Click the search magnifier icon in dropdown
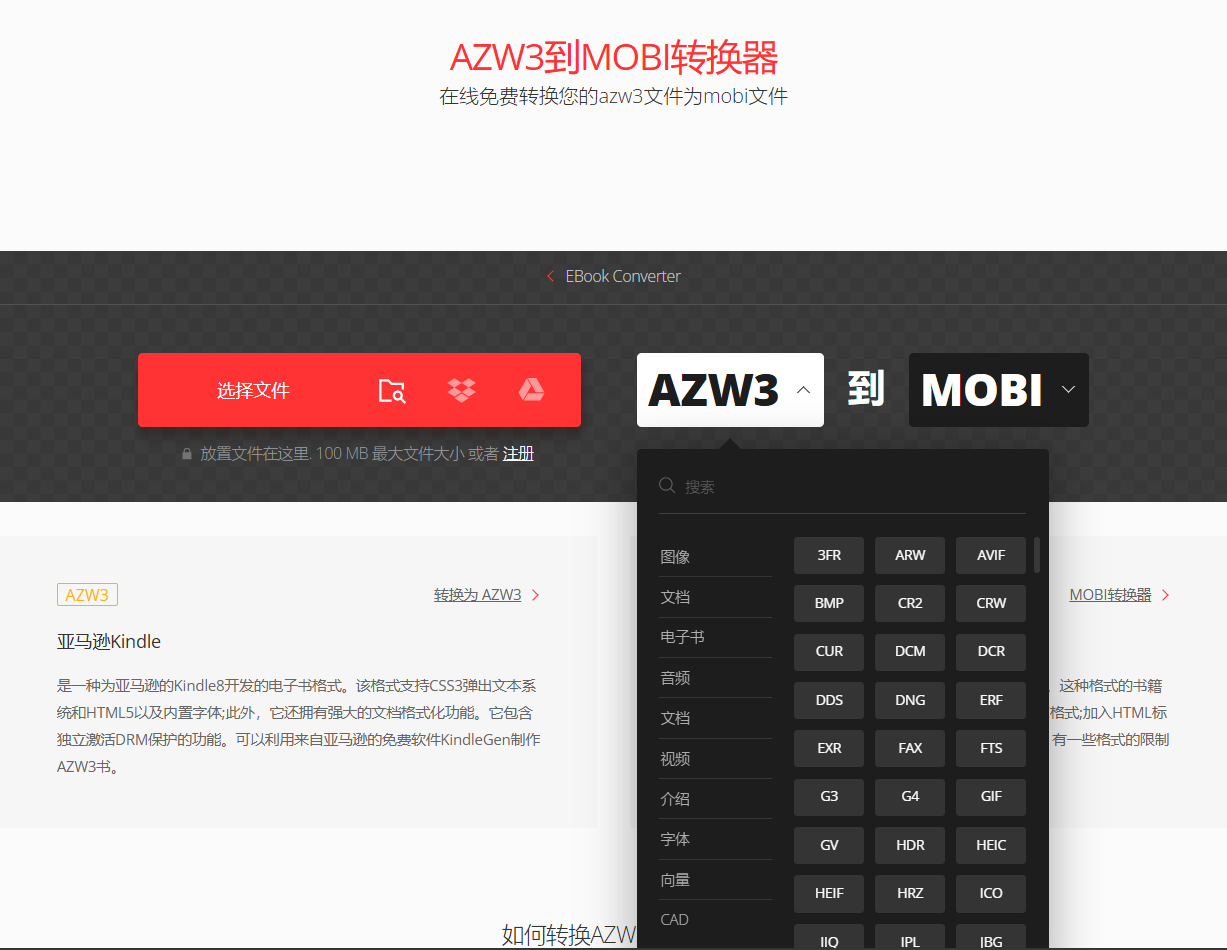 tap(667, 486)
